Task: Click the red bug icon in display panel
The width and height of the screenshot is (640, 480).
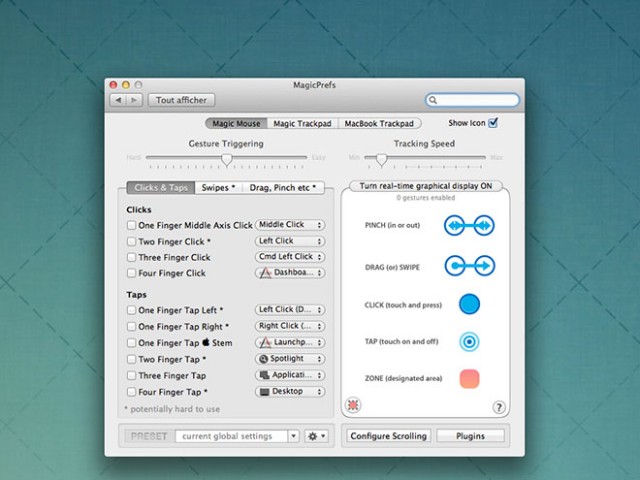Action: coord(353,405)
